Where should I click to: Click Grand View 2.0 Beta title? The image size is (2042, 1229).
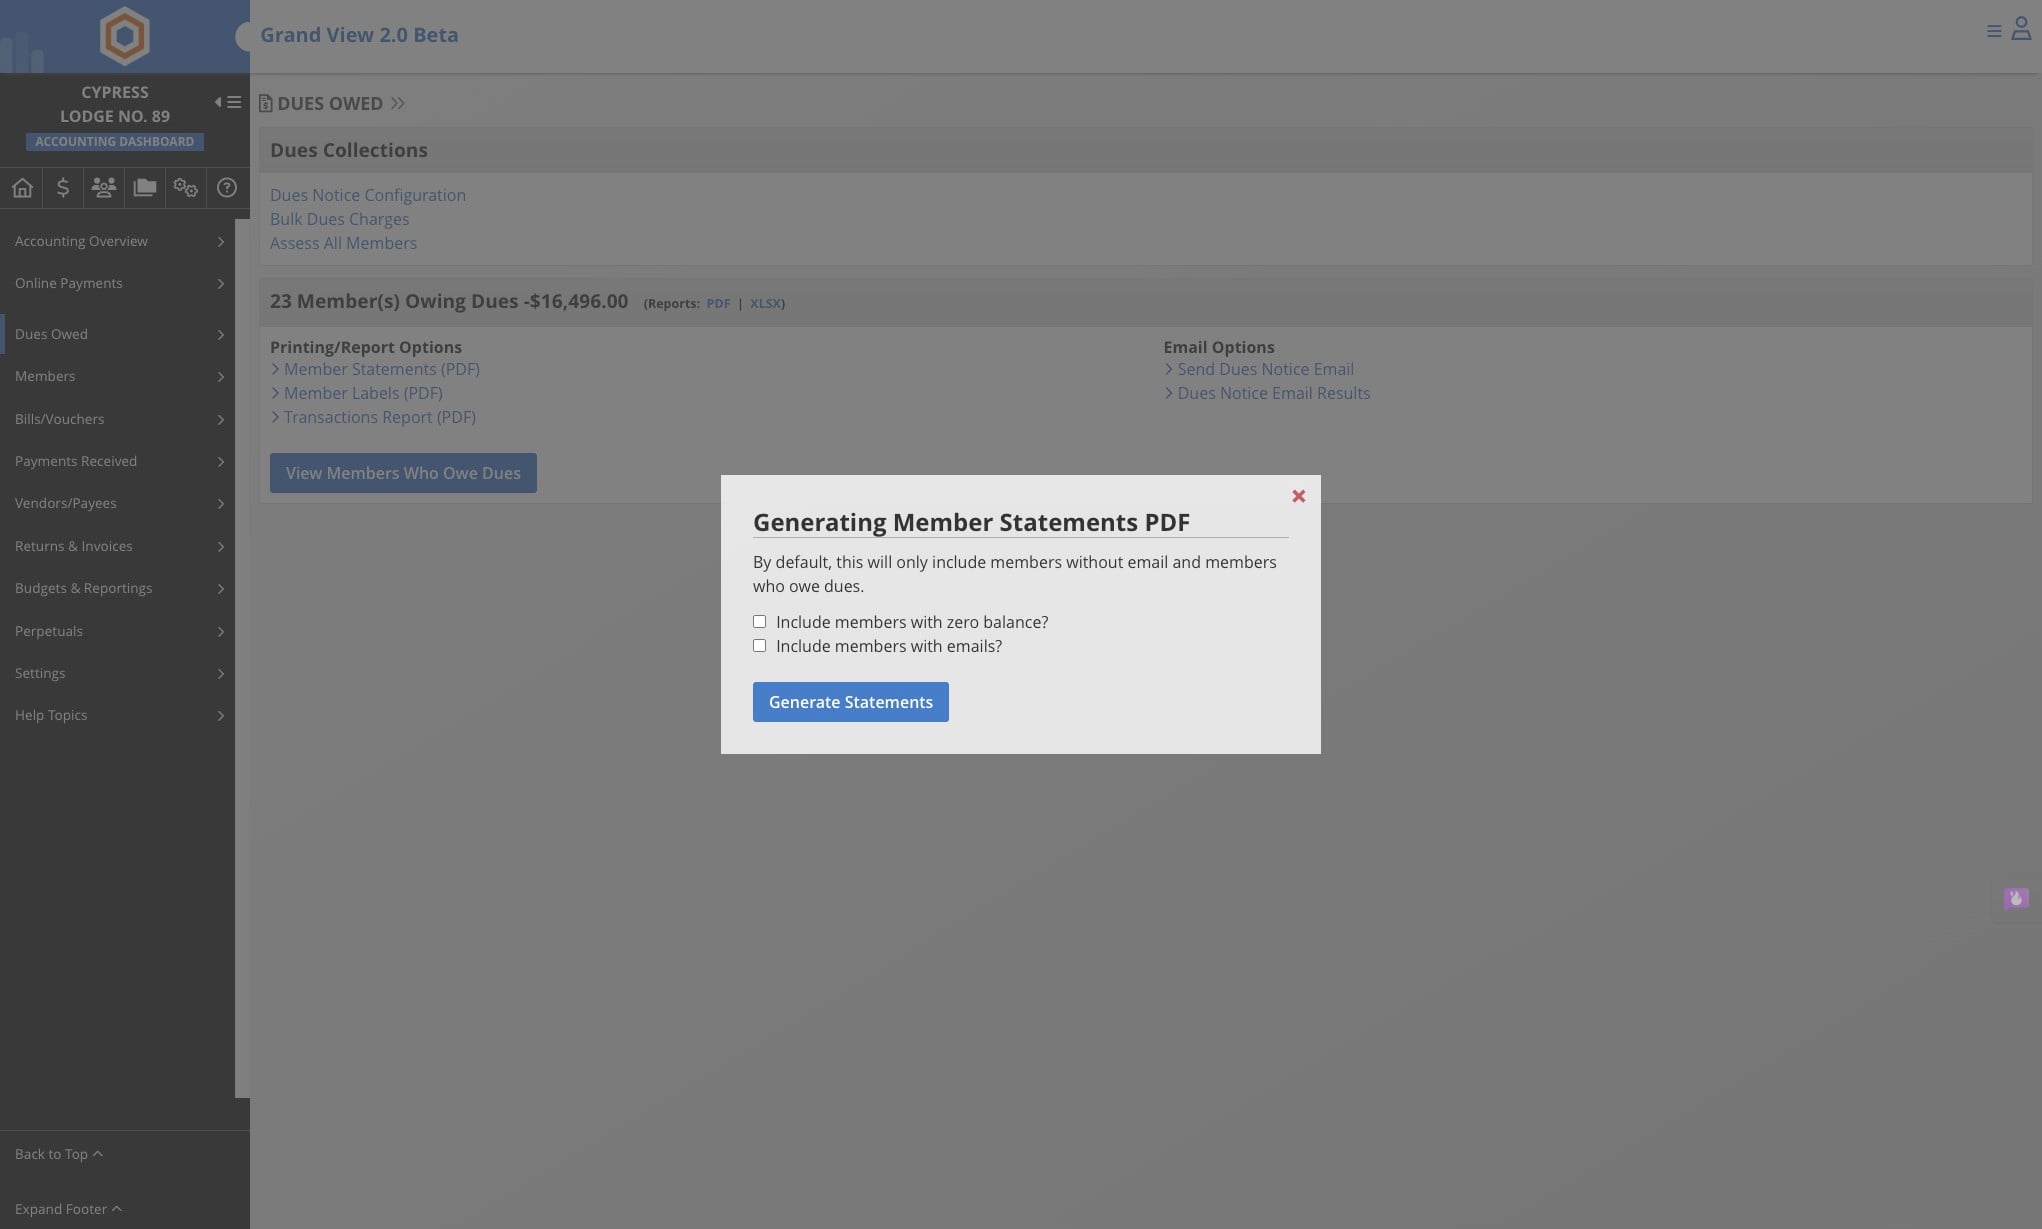[x=359, y=35]
